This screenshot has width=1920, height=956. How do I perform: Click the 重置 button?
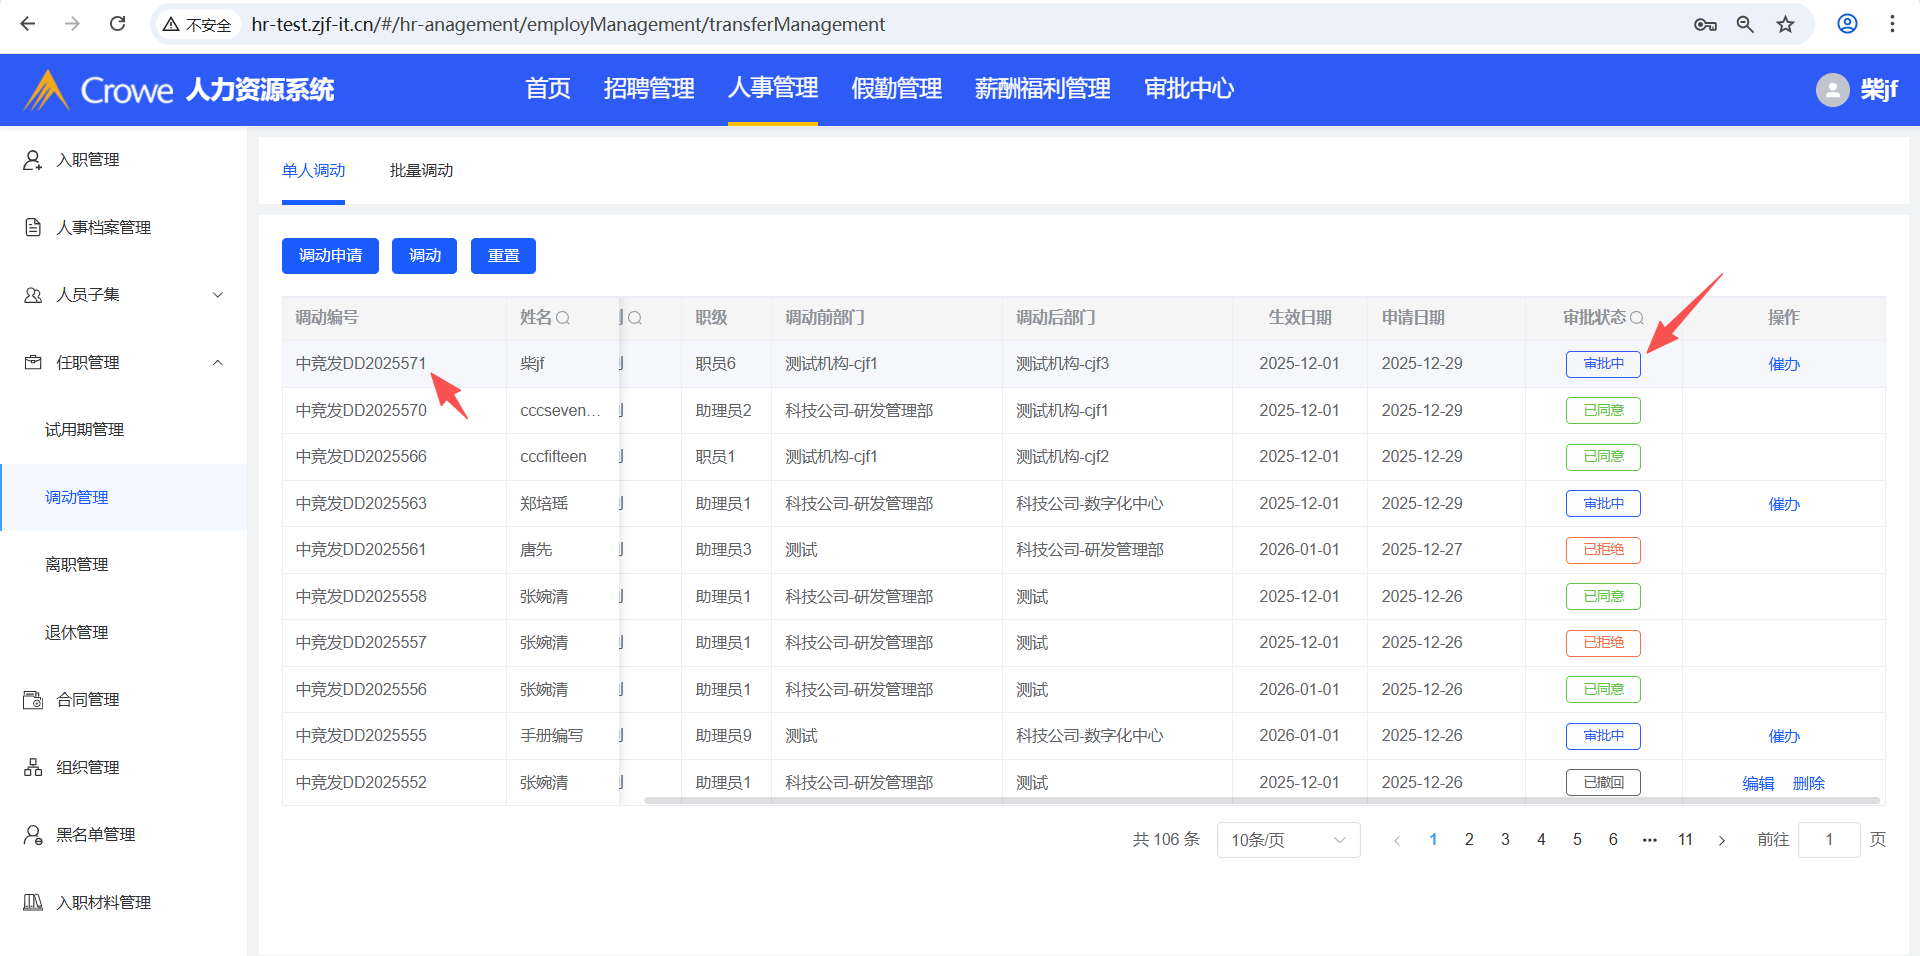click(503, 256)
